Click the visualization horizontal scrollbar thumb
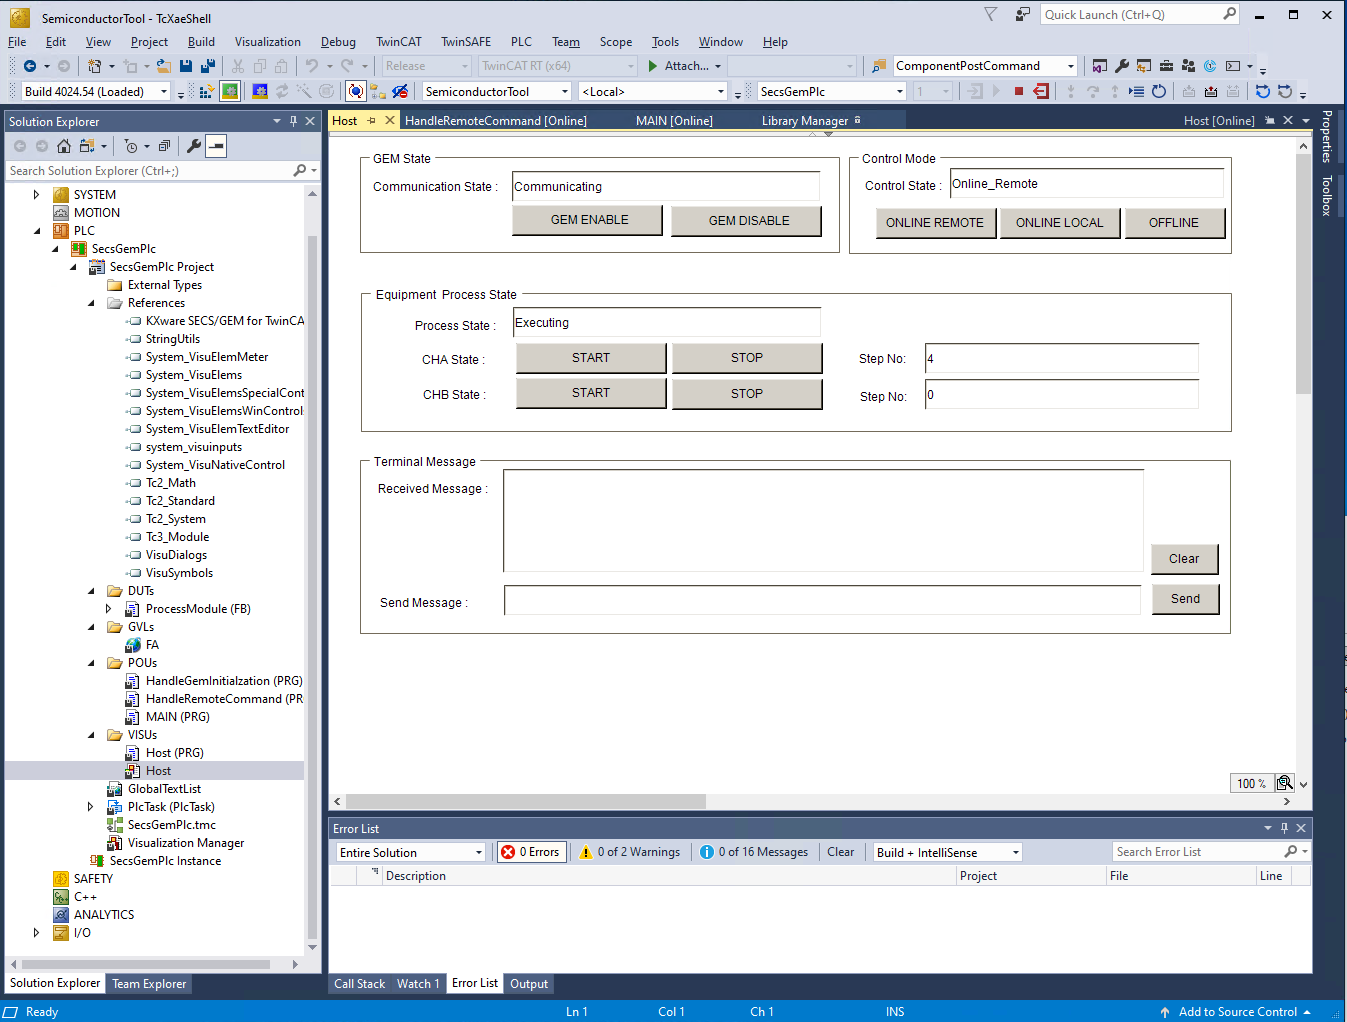Image resolution: width=1347 pixels, height=1022 pixels. coord(527,802)
